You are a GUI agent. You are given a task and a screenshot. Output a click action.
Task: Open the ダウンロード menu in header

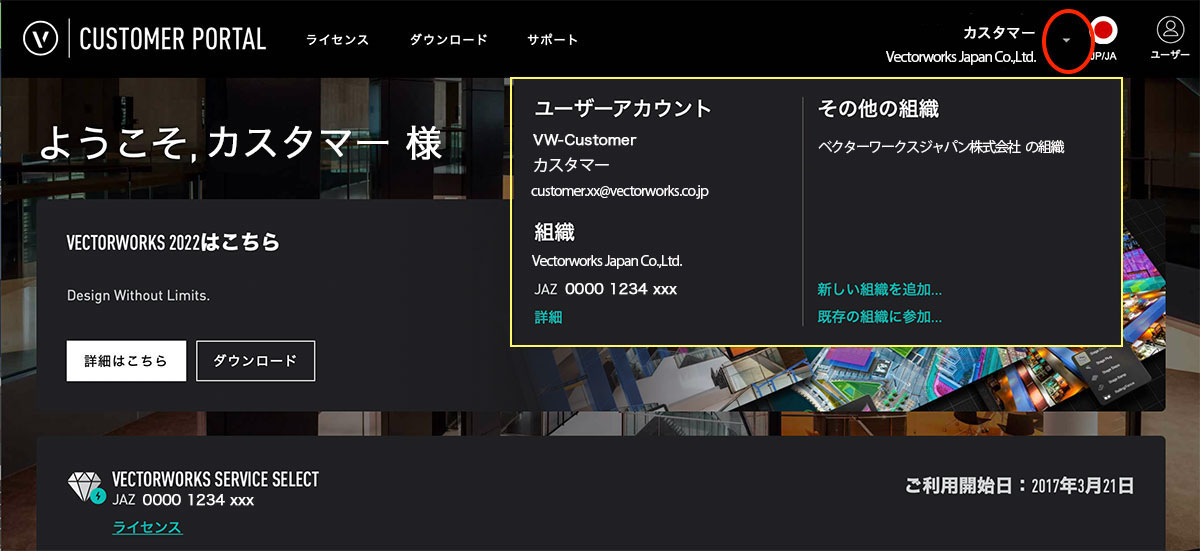(x=448, y=40)
